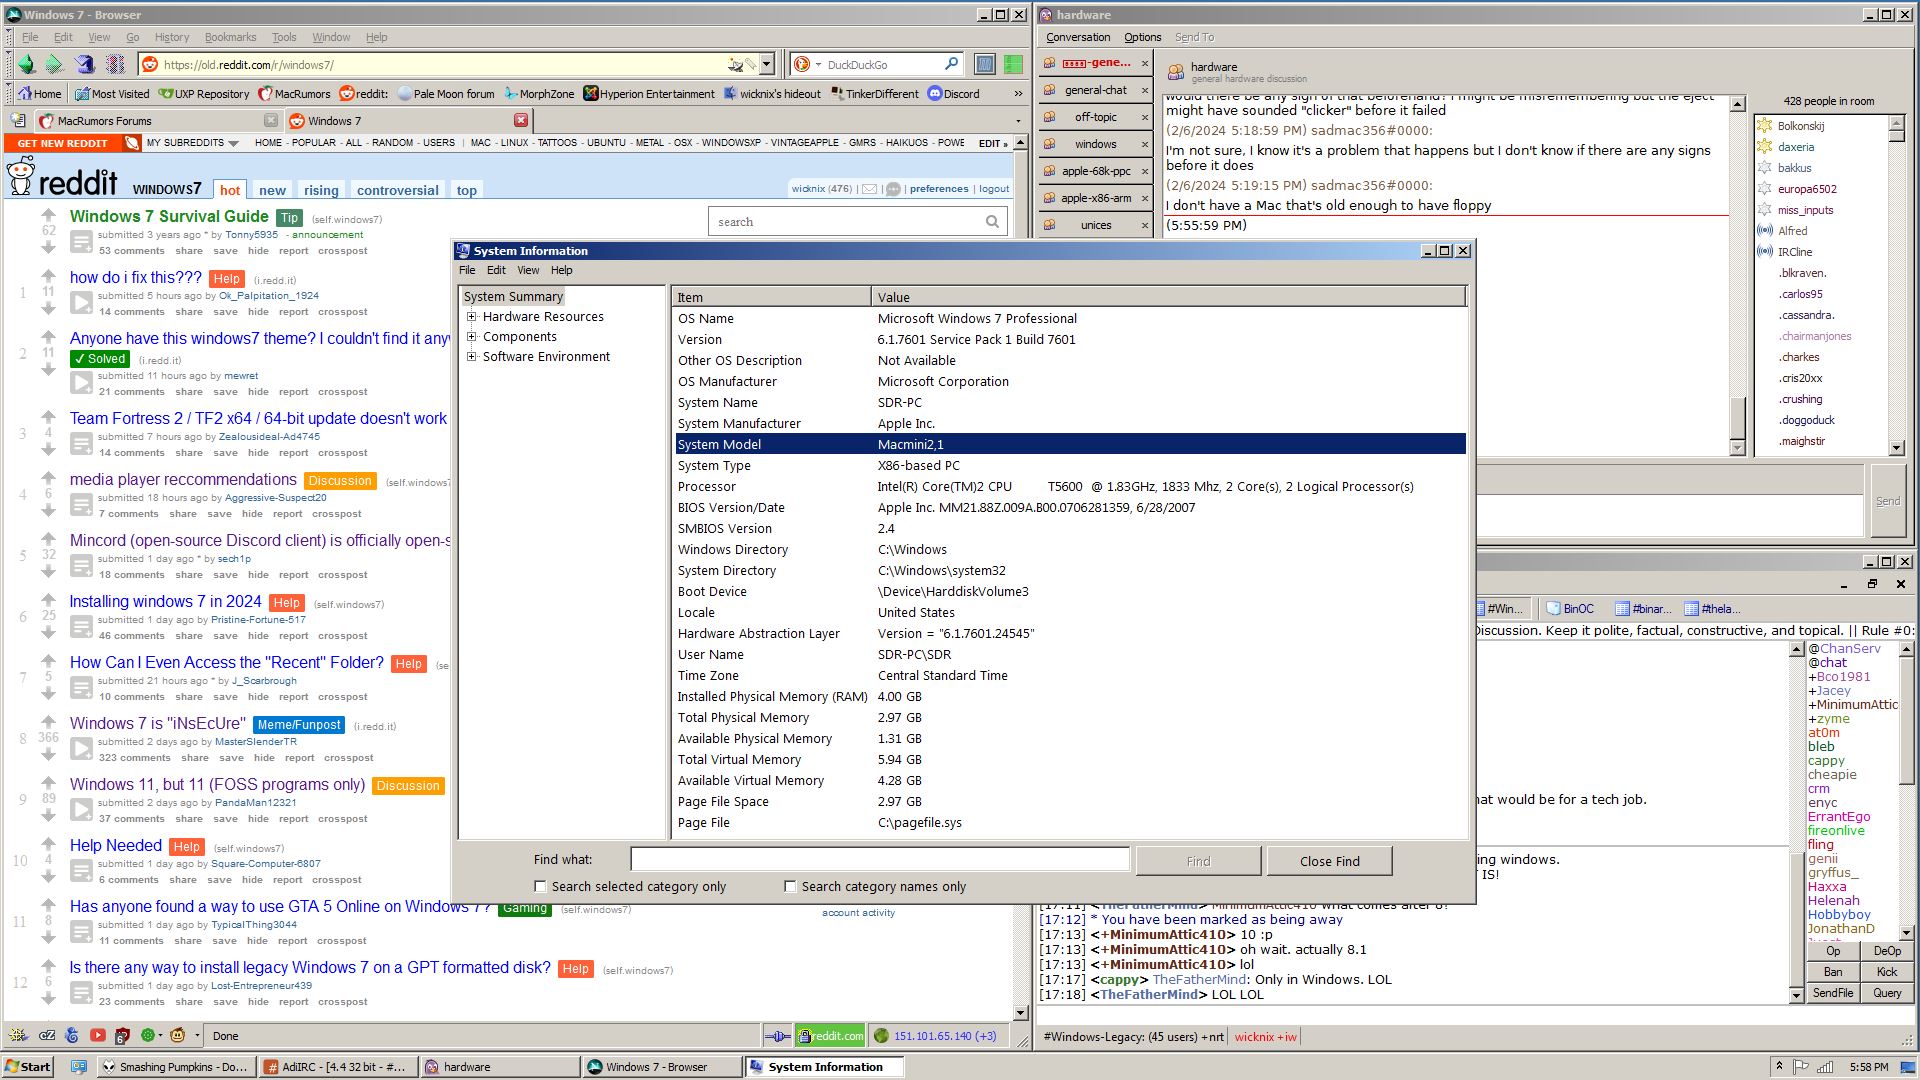This screenshot has height=1080, width=1920.
Task: Open the Discord bookmark icon
Action: click(935, 94)
